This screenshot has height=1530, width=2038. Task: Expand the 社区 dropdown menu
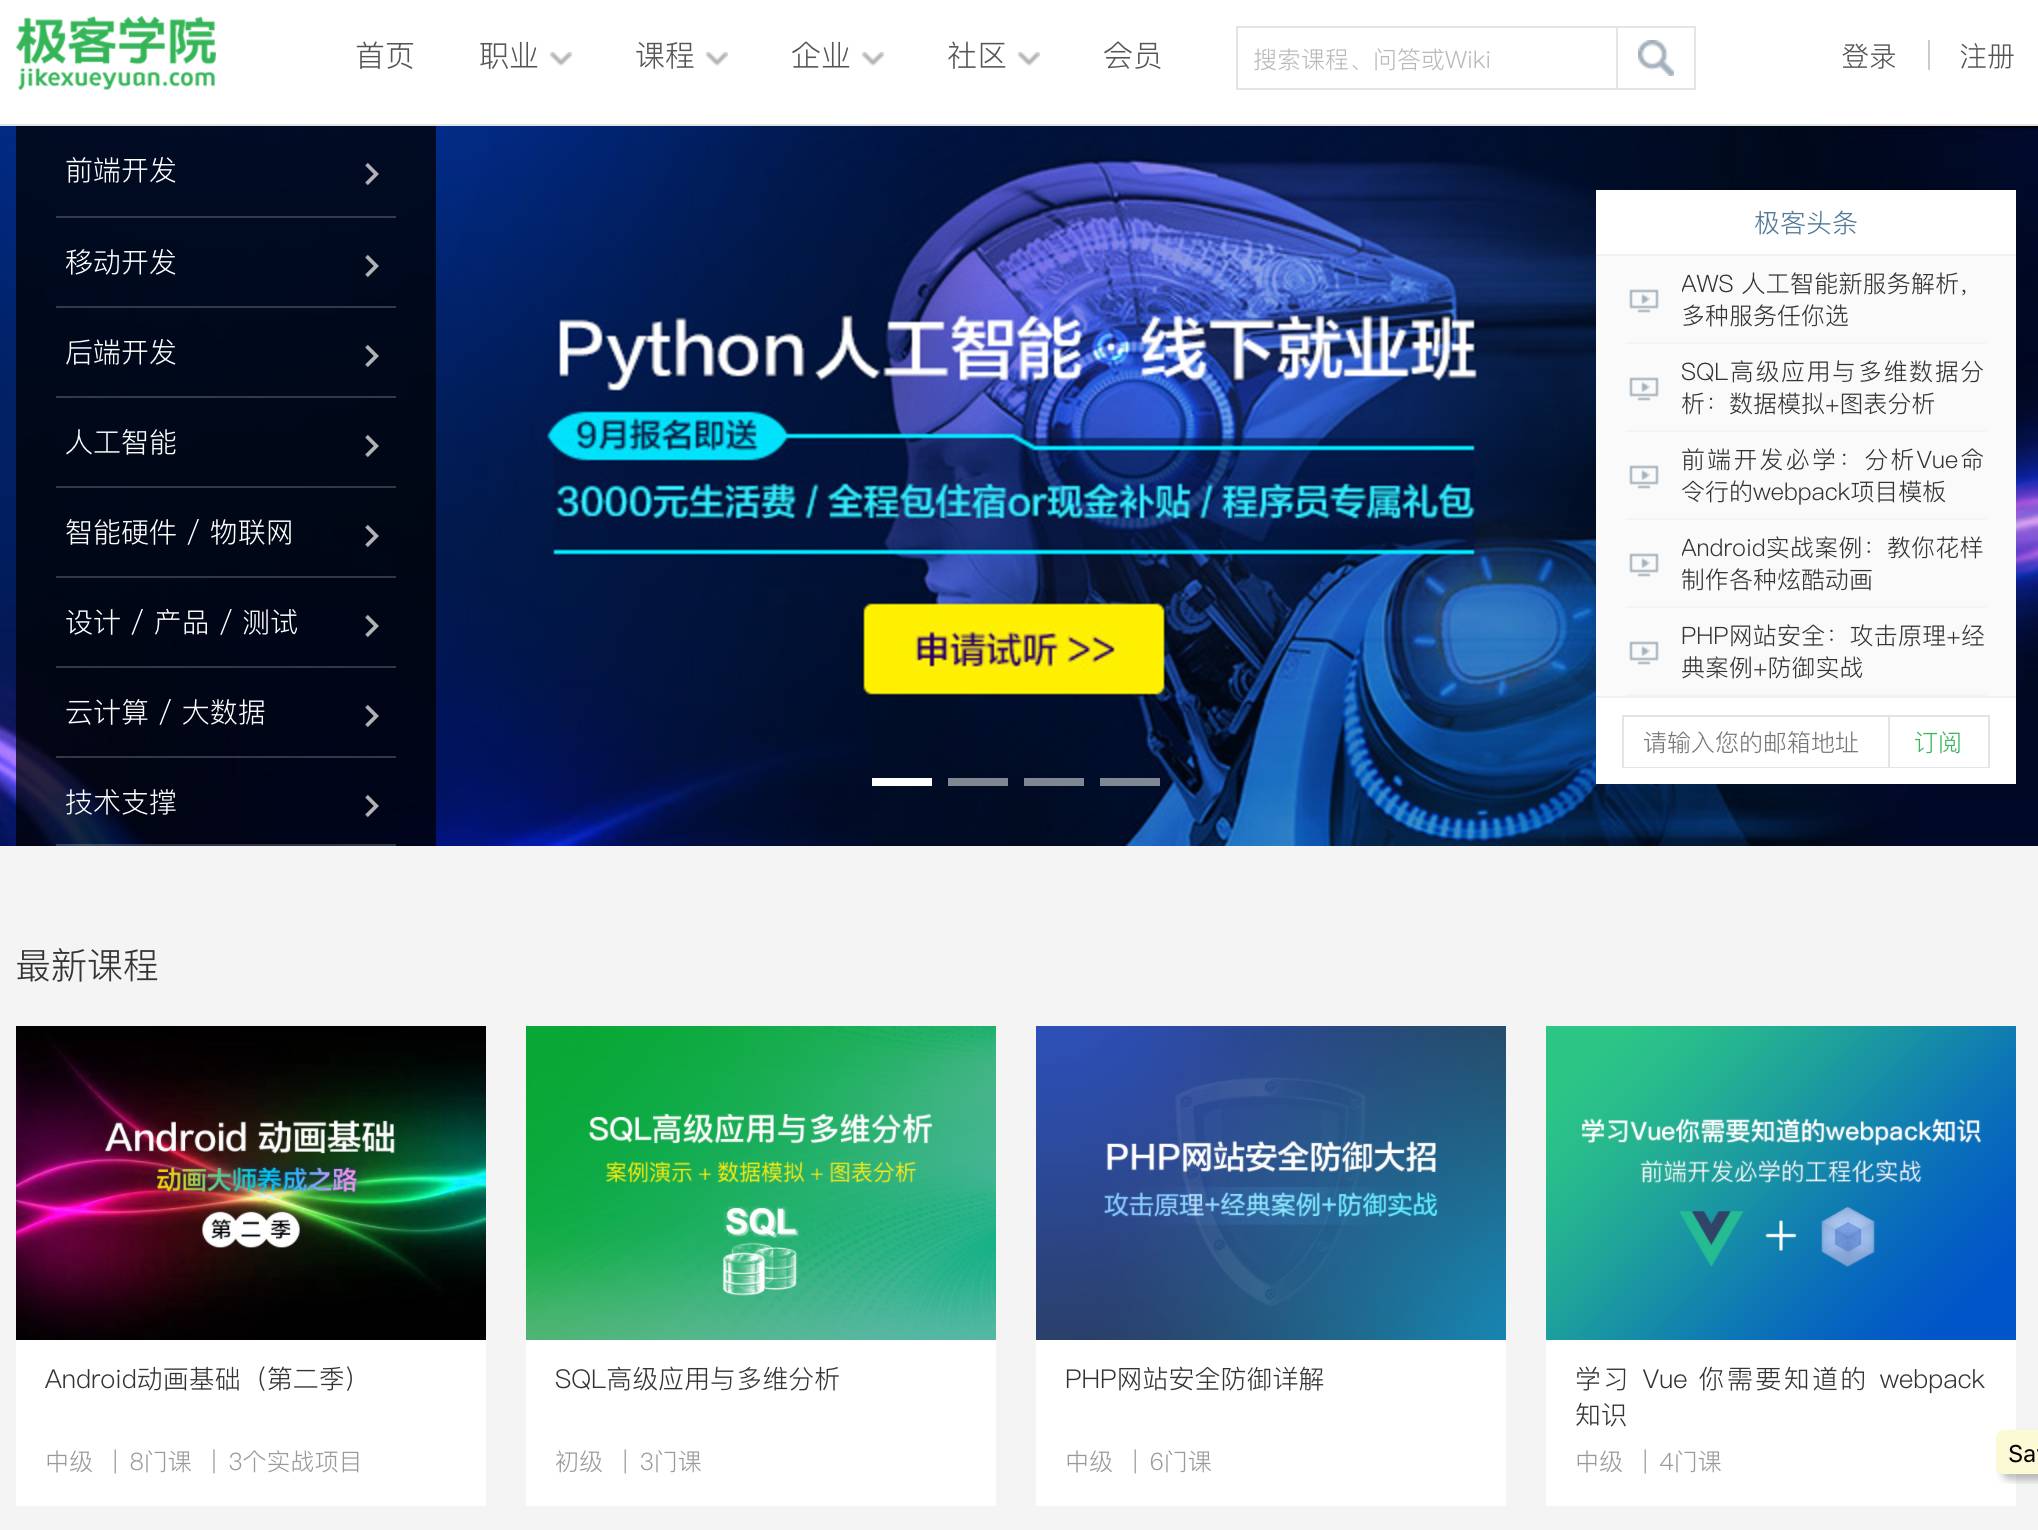(992, 57)
